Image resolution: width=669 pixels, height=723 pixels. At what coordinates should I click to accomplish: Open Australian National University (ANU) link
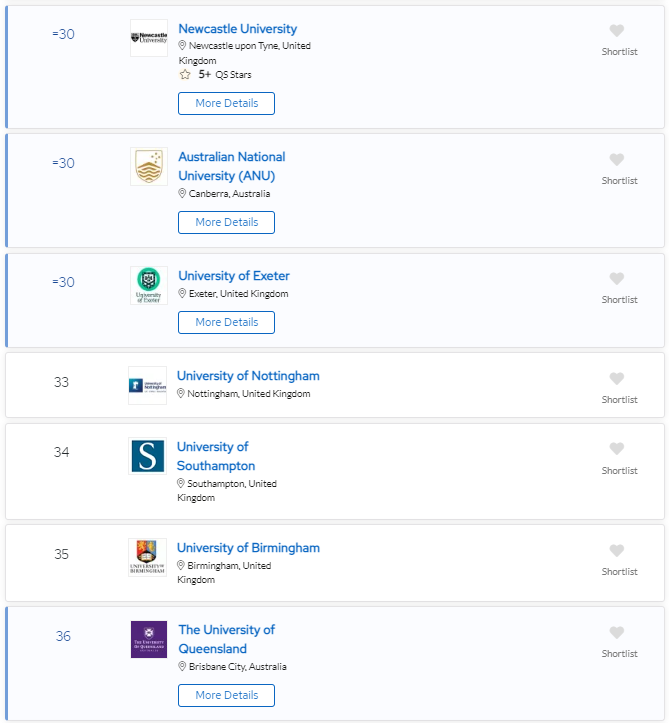tap(231, 166)
